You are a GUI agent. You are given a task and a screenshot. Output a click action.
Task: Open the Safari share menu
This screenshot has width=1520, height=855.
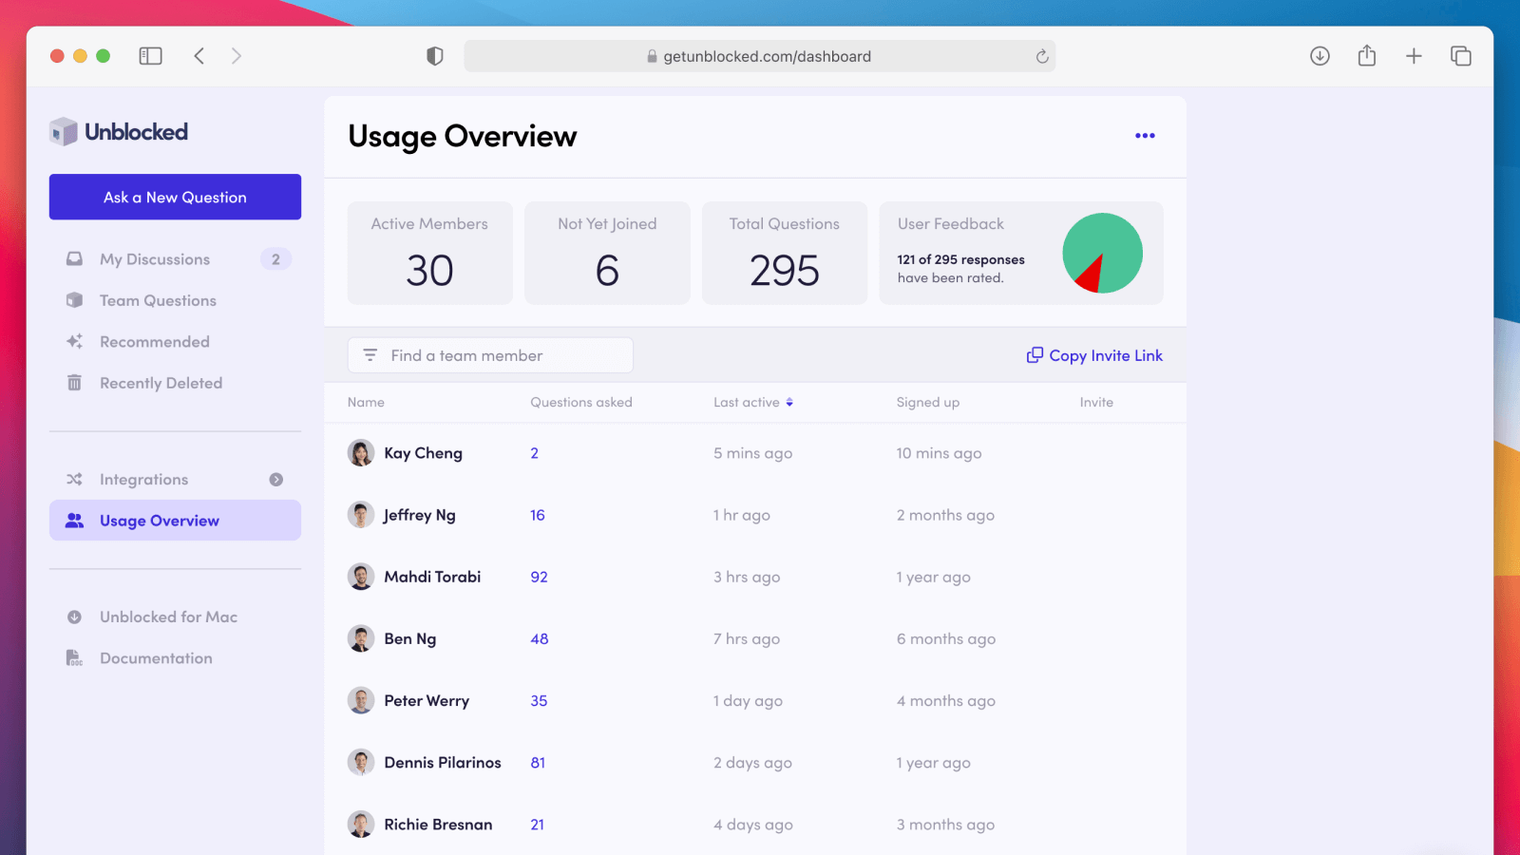1367,55
